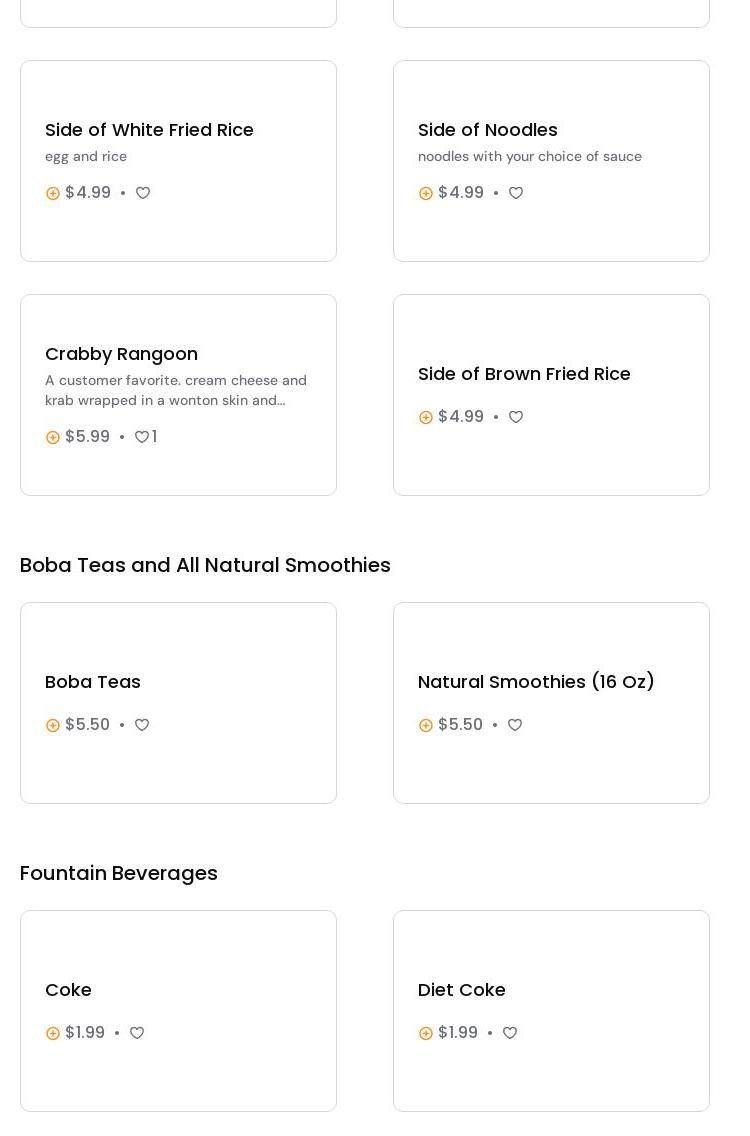Screen dimensions: 750x1136
Task: Add Side of Noodles using plus icon
Action: (426, 193)
